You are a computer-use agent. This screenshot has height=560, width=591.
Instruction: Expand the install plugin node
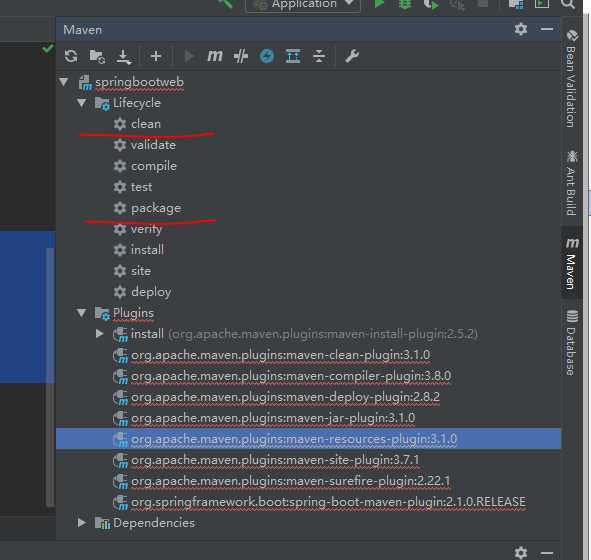100,334
